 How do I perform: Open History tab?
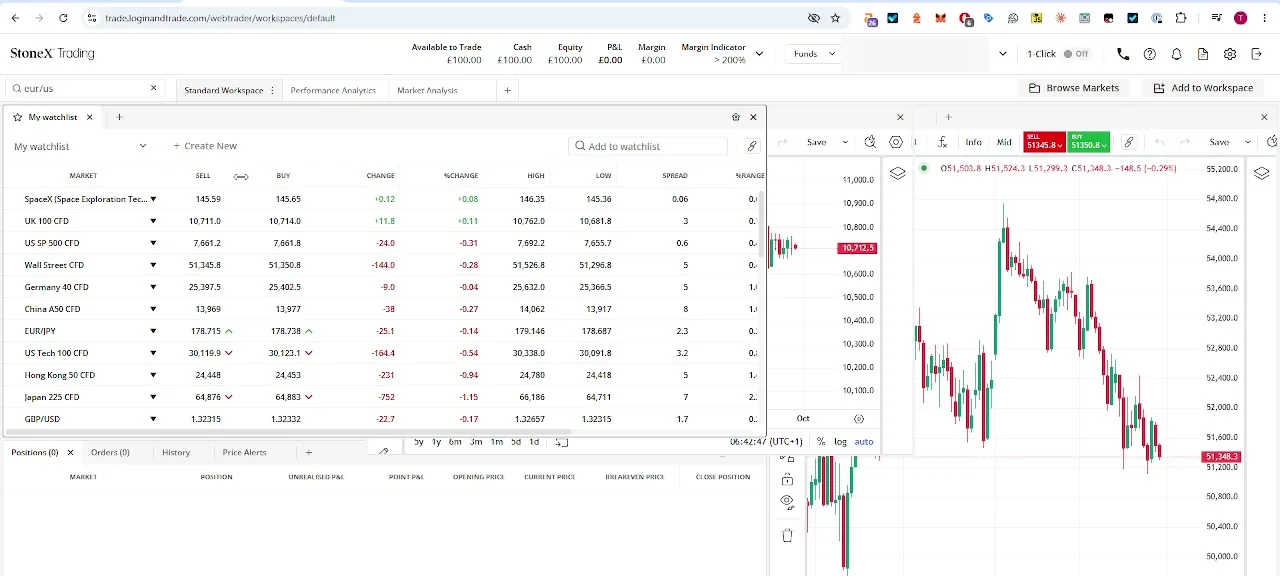[x=176, y=452]
